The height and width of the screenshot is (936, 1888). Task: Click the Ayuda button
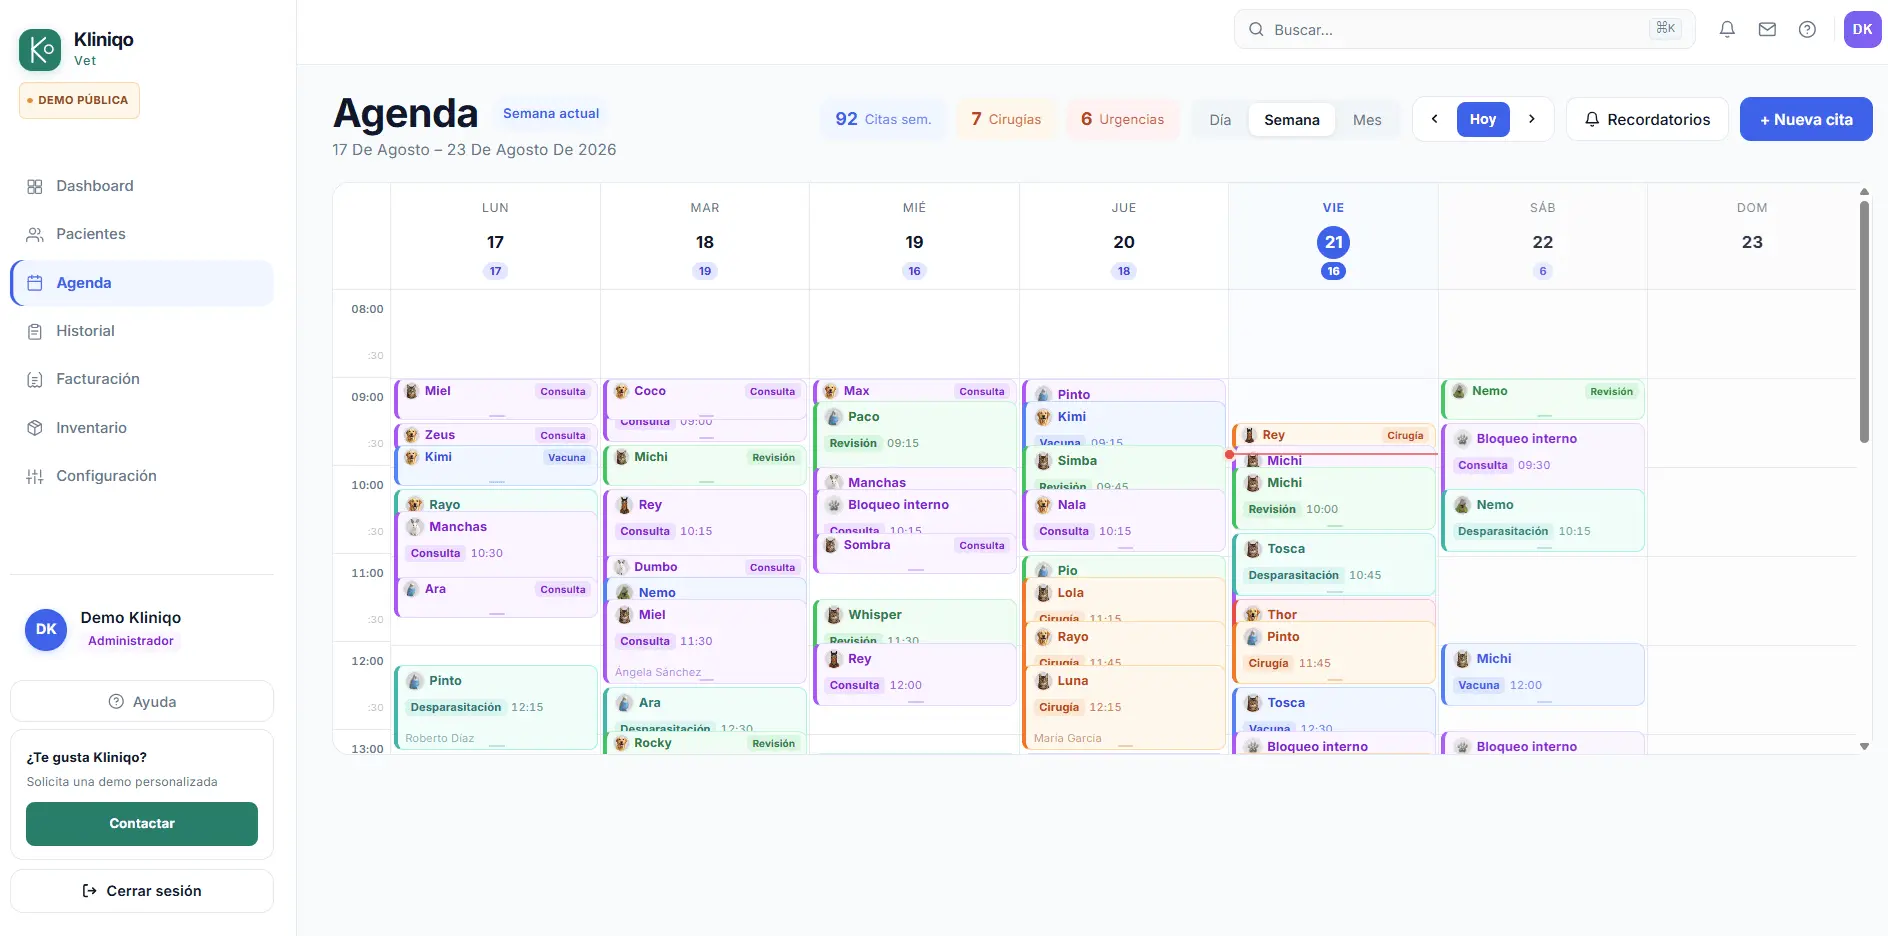pyautogui.click(x=142, y=701)
